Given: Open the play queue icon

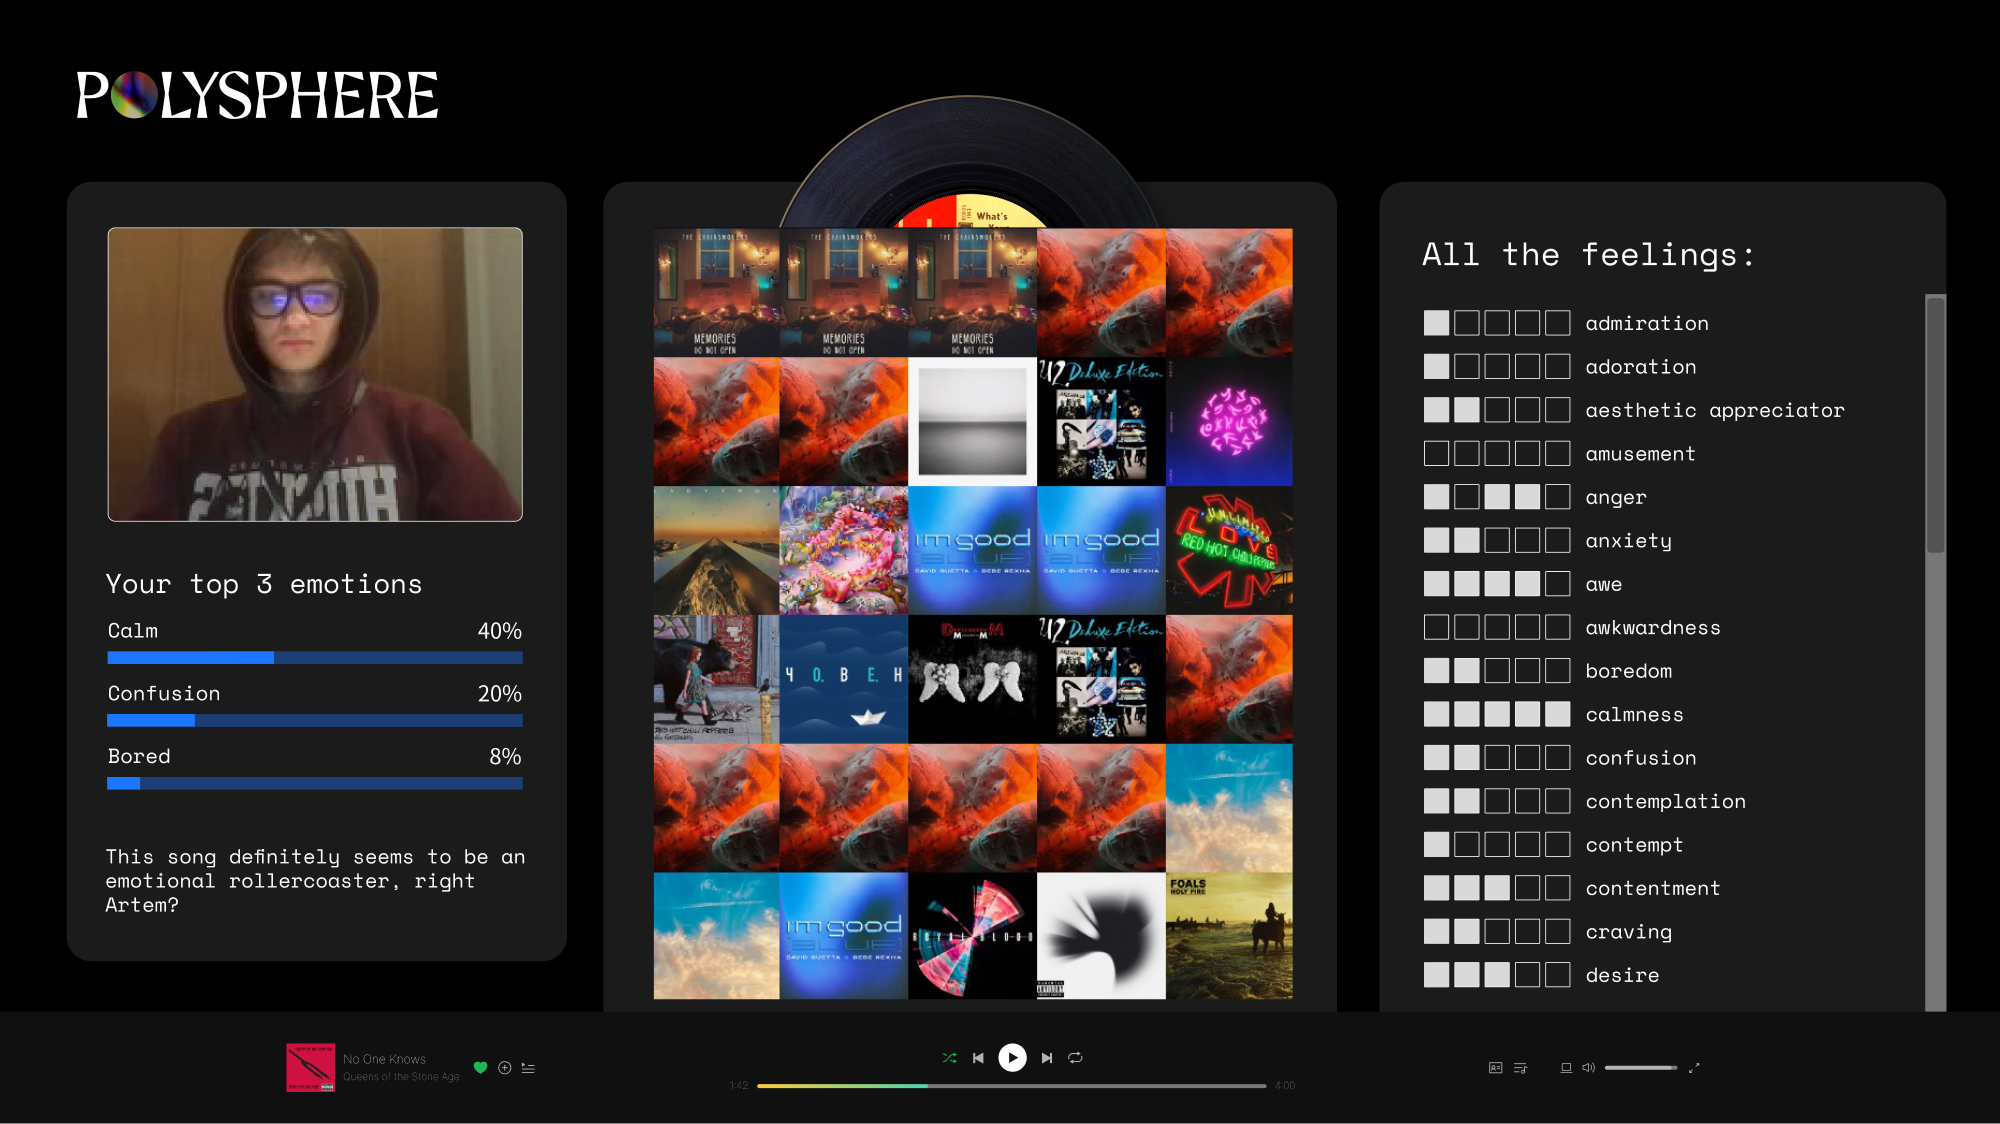Looking at the screenshot, I should pyautogui.click(x=1520, y=1068).
